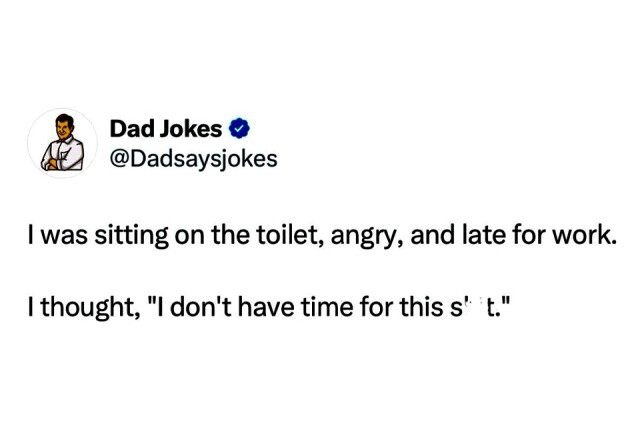Select the word "this" in the punchline

[x=422, y=307]
